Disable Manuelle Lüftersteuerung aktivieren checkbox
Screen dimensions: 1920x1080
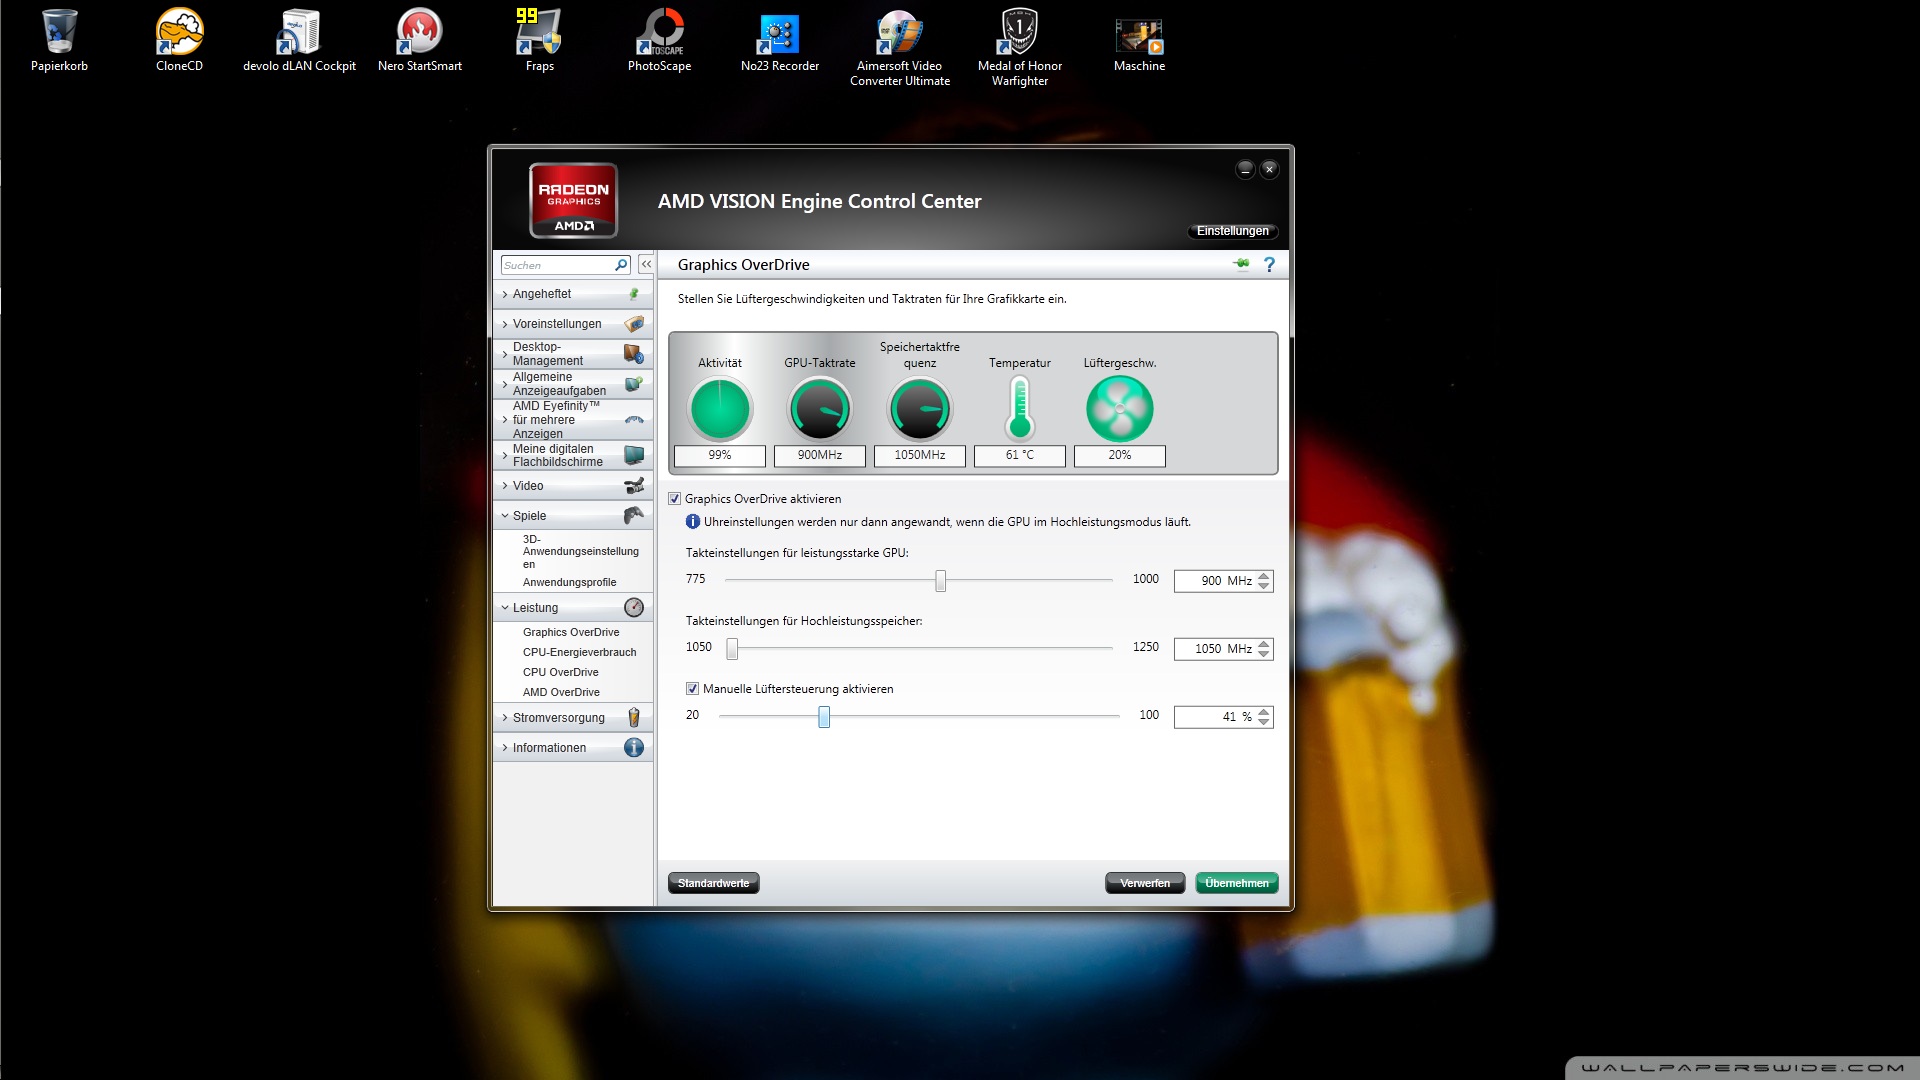[692, 689]
